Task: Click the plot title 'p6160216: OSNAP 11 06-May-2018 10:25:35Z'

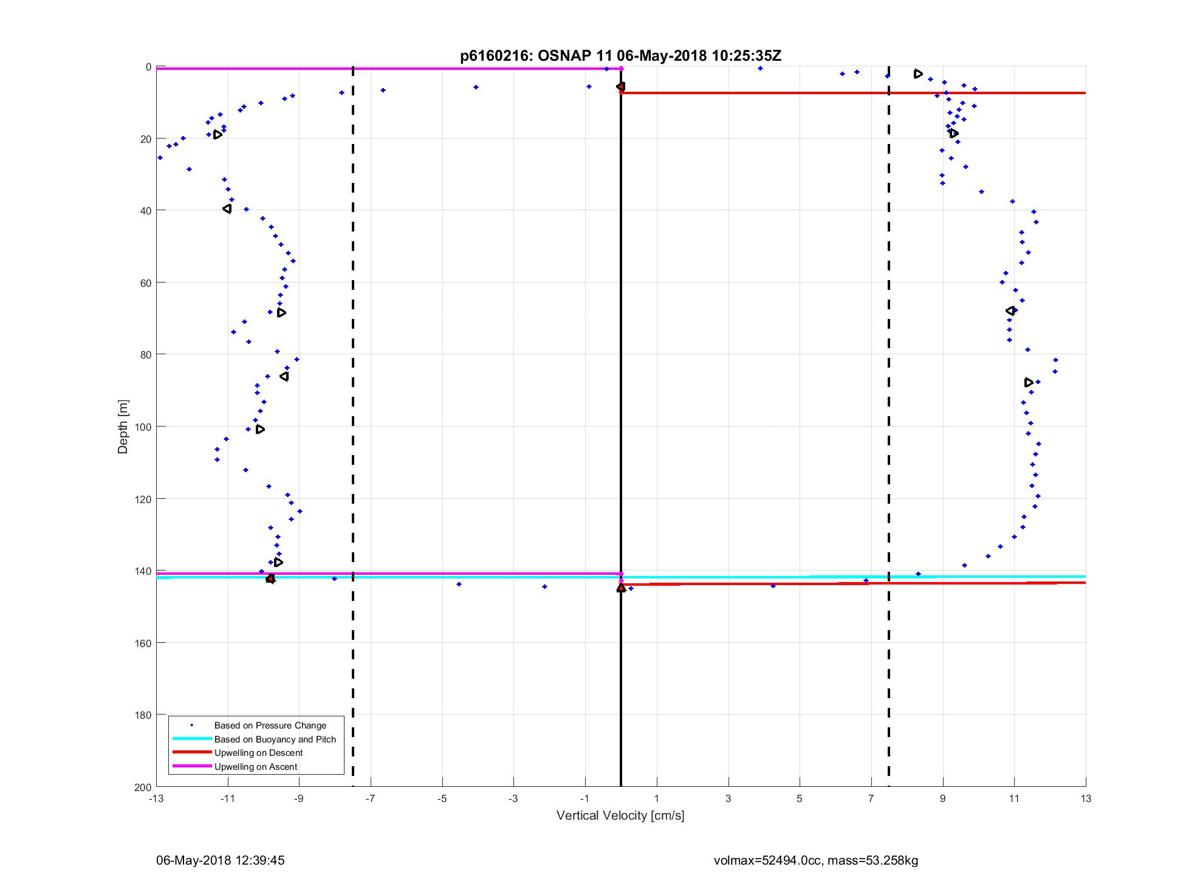Action: point(620,56)
